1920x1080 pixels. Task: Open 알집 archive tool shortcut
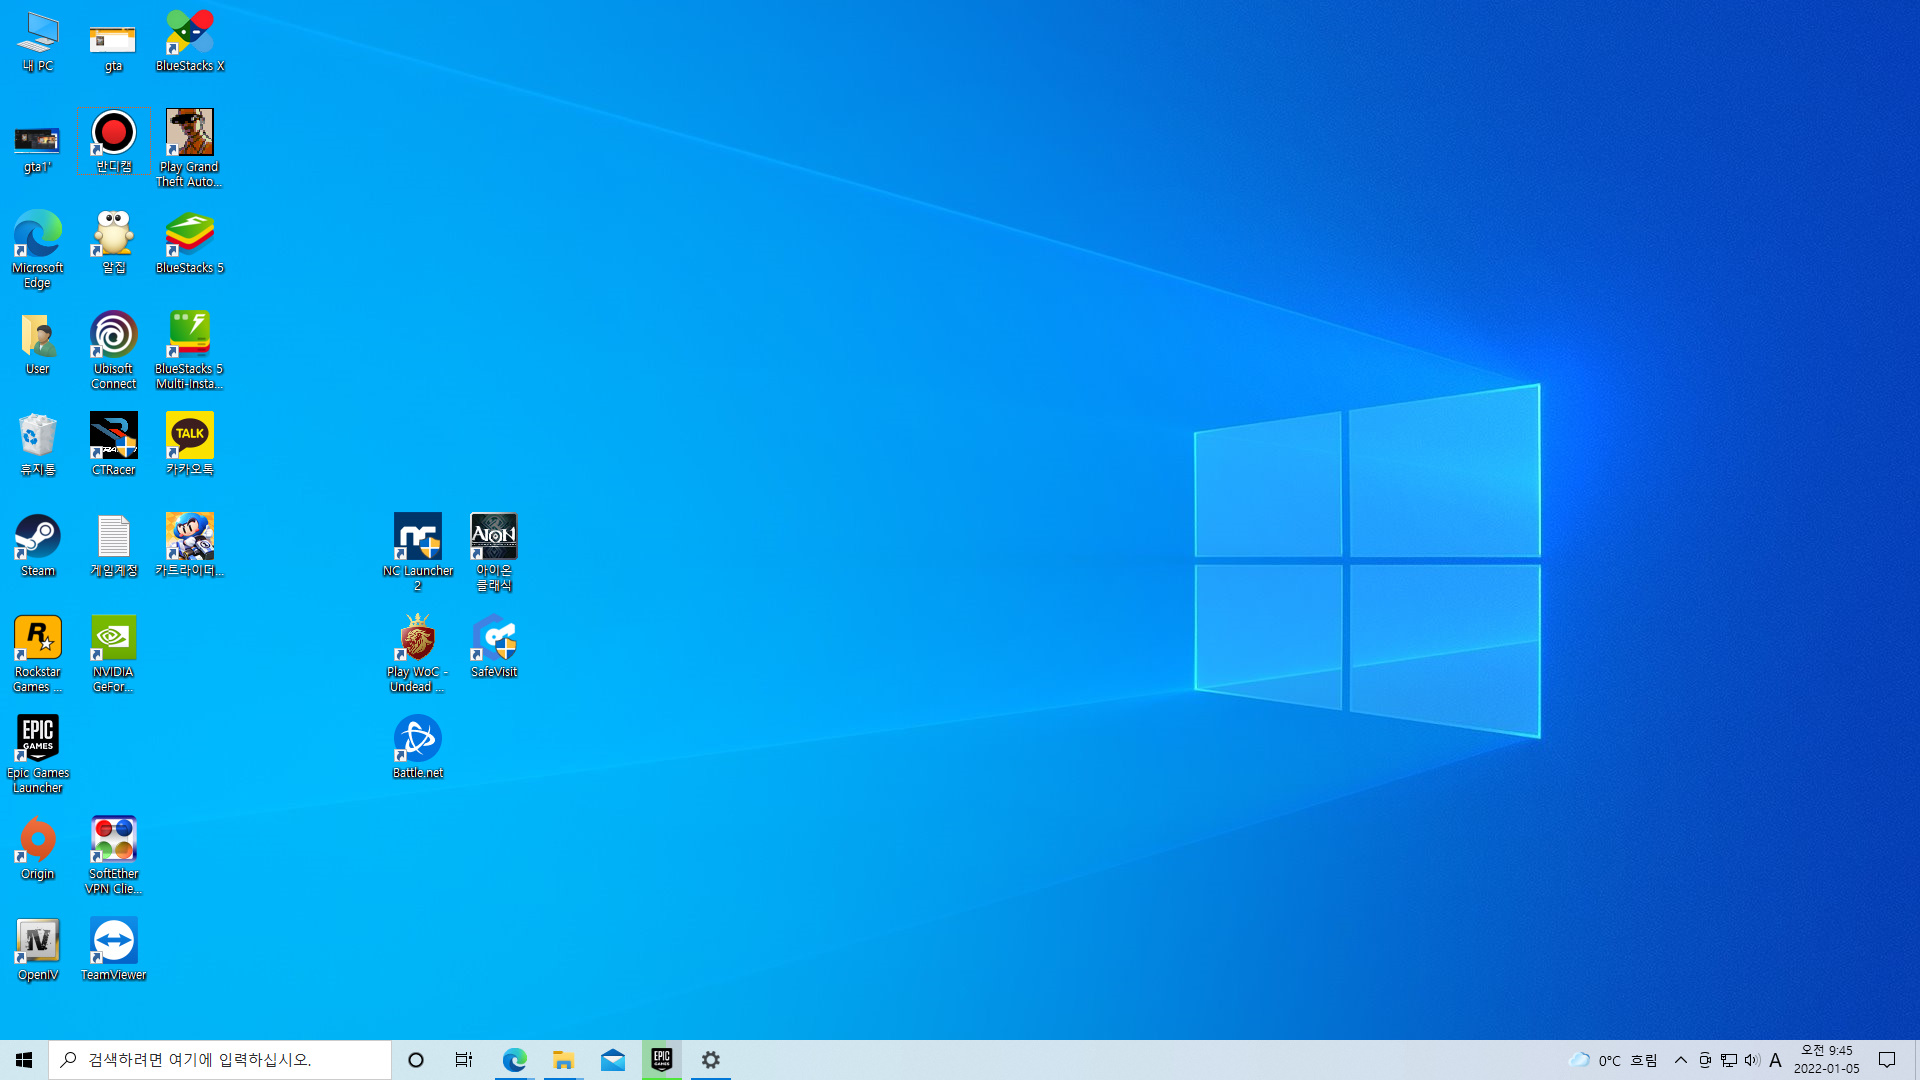click(x=113, y=244)
